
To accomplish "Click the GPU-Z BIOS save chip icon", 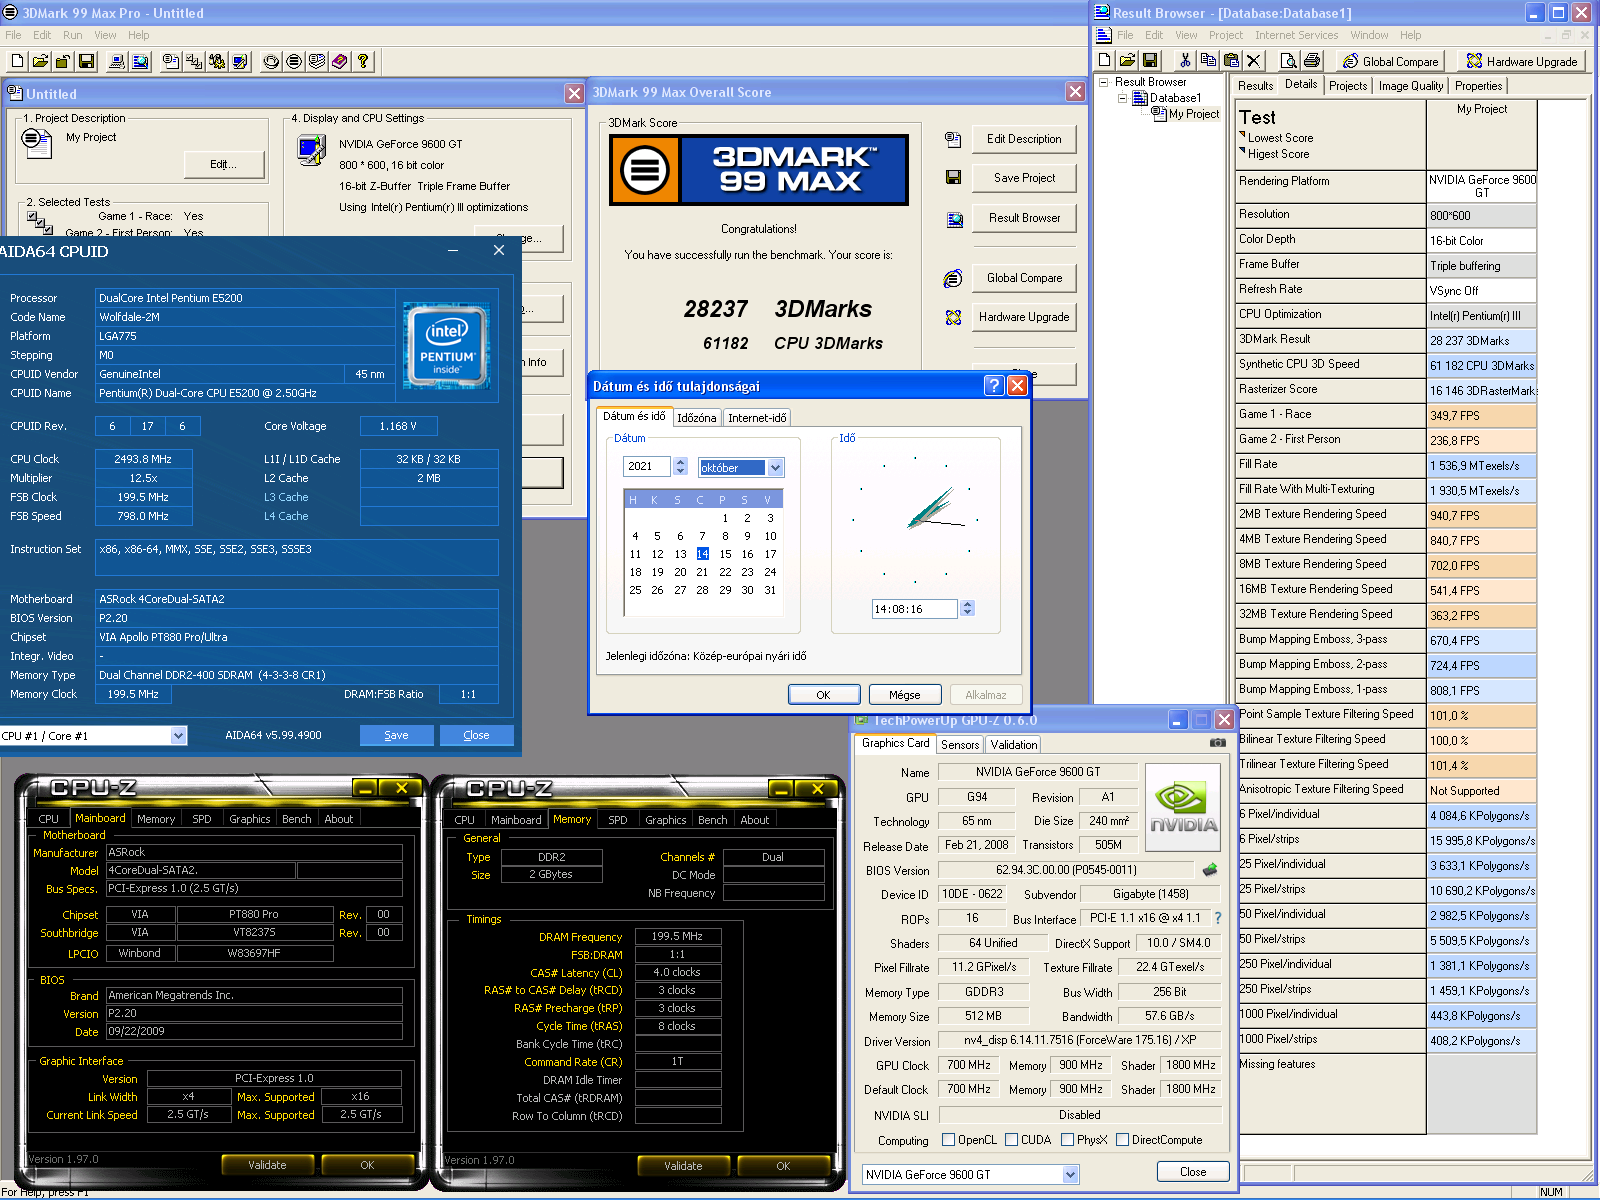I will point(1210,870).
